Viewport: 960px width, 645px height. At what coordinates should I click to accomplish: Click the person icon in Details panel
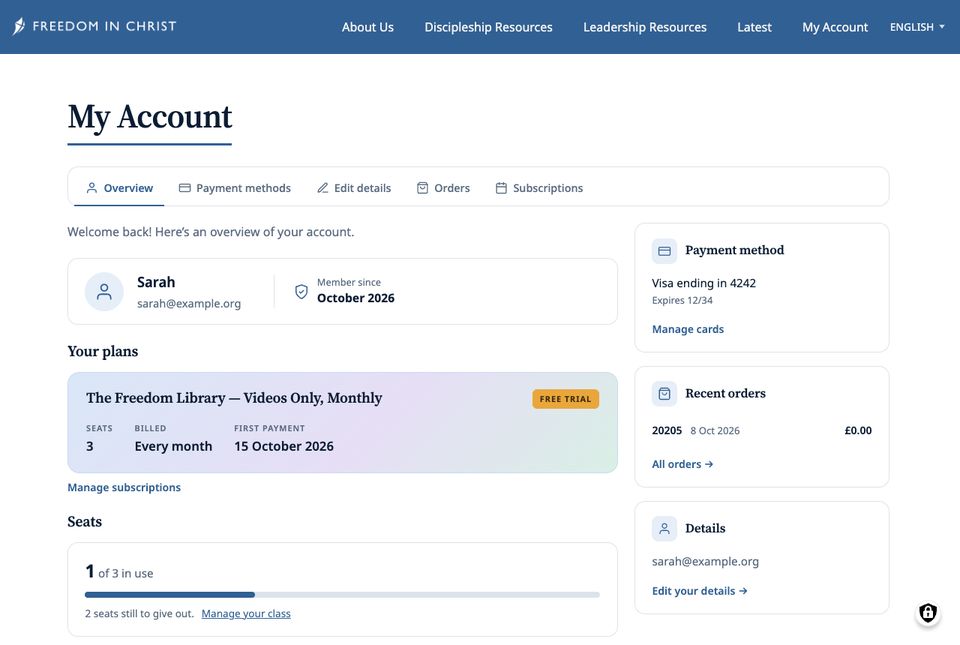664,529
